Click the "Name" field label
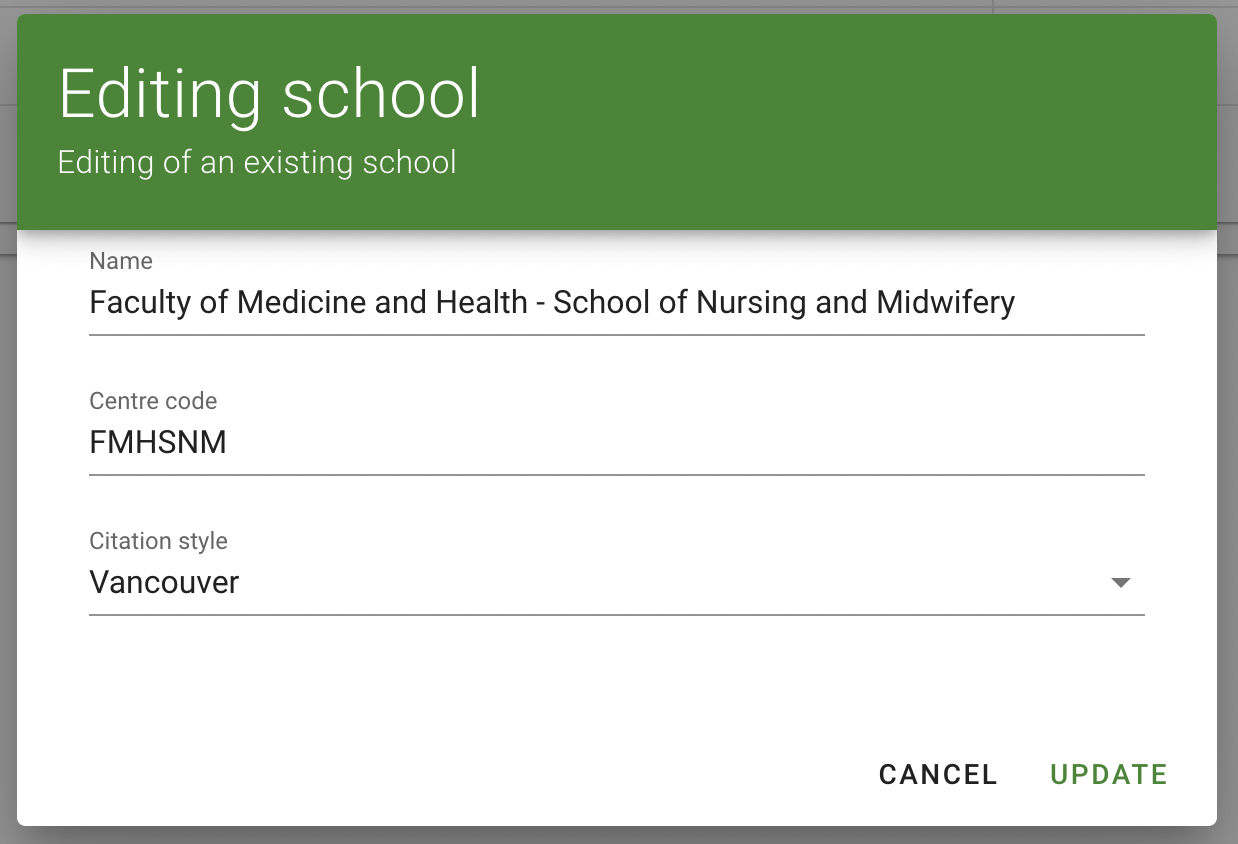Screen dimensions: 1238x844 click(x=121, y=261)
